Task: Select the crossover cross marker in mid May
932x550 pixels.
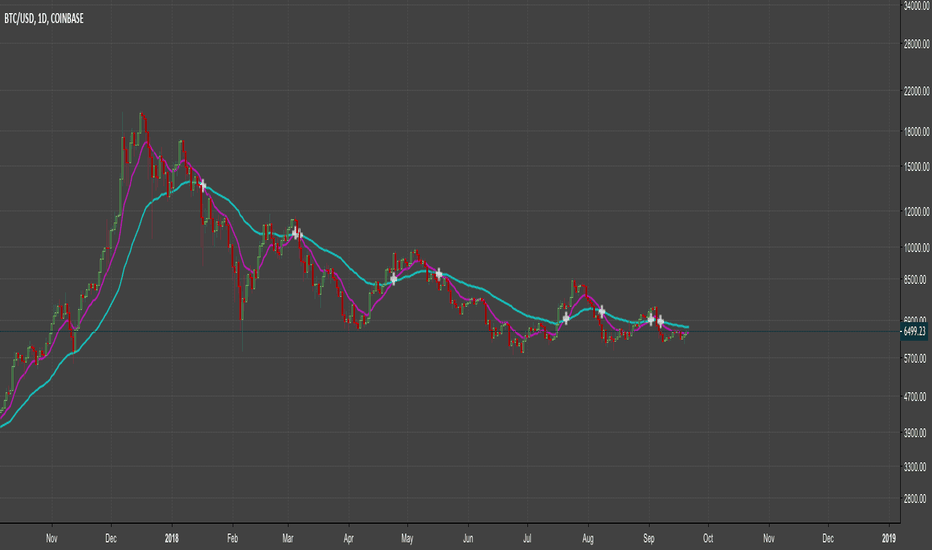Action: click(x=439, y=275)
